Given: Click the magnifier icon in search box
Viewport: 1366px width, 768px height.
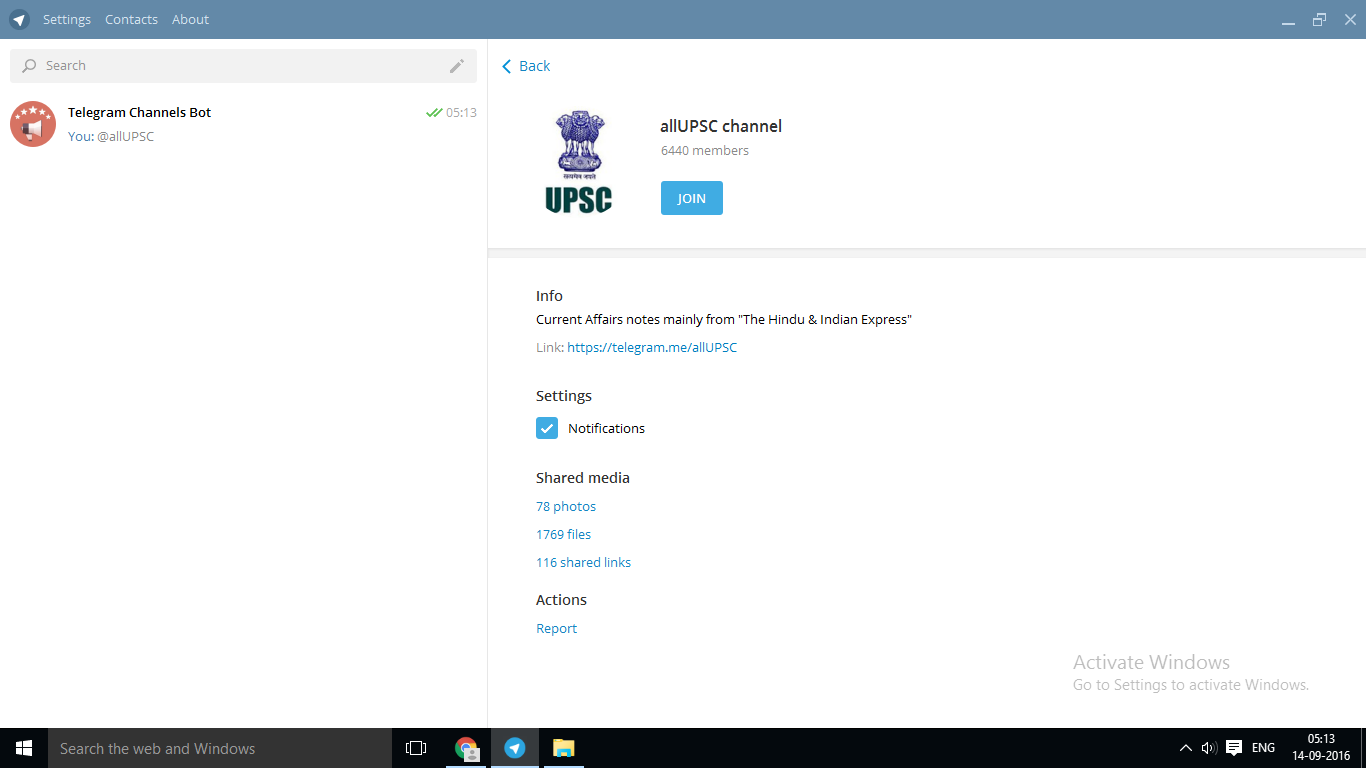Looking at the screenshot, I should pos(29,66).
